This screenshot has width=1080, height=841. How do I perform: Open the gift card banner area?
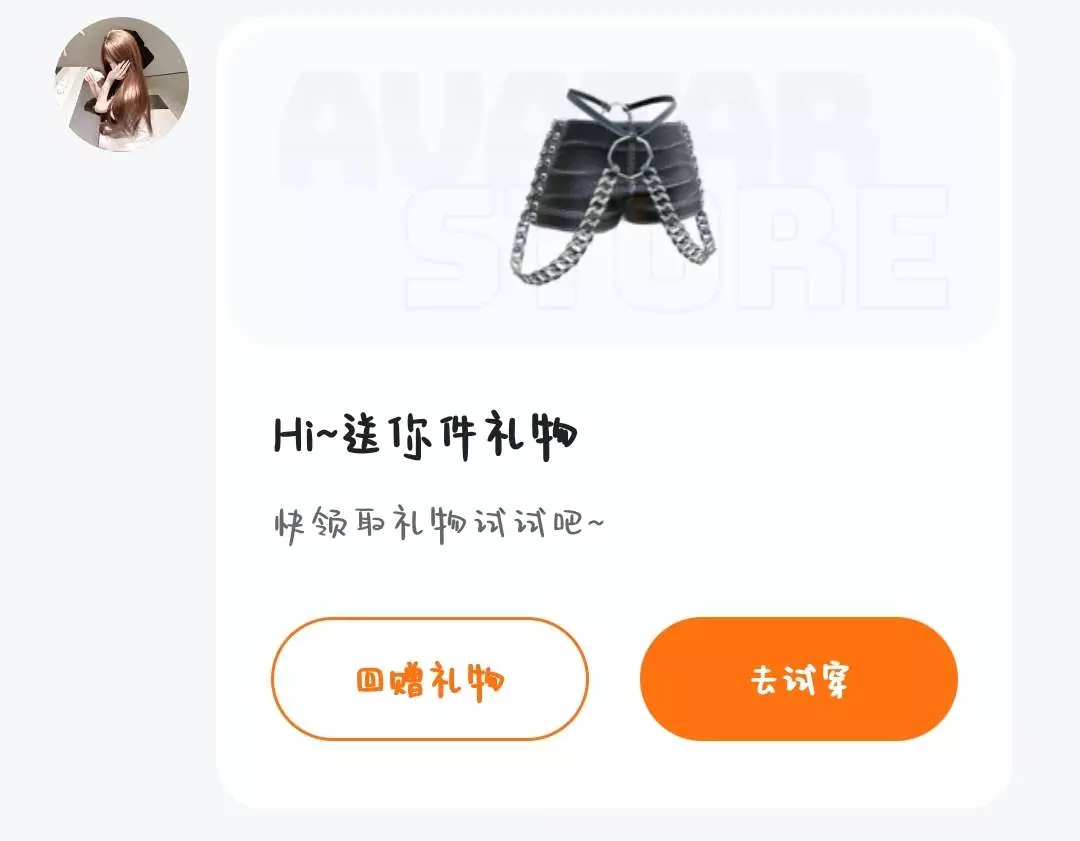click(x=613, y=183)
